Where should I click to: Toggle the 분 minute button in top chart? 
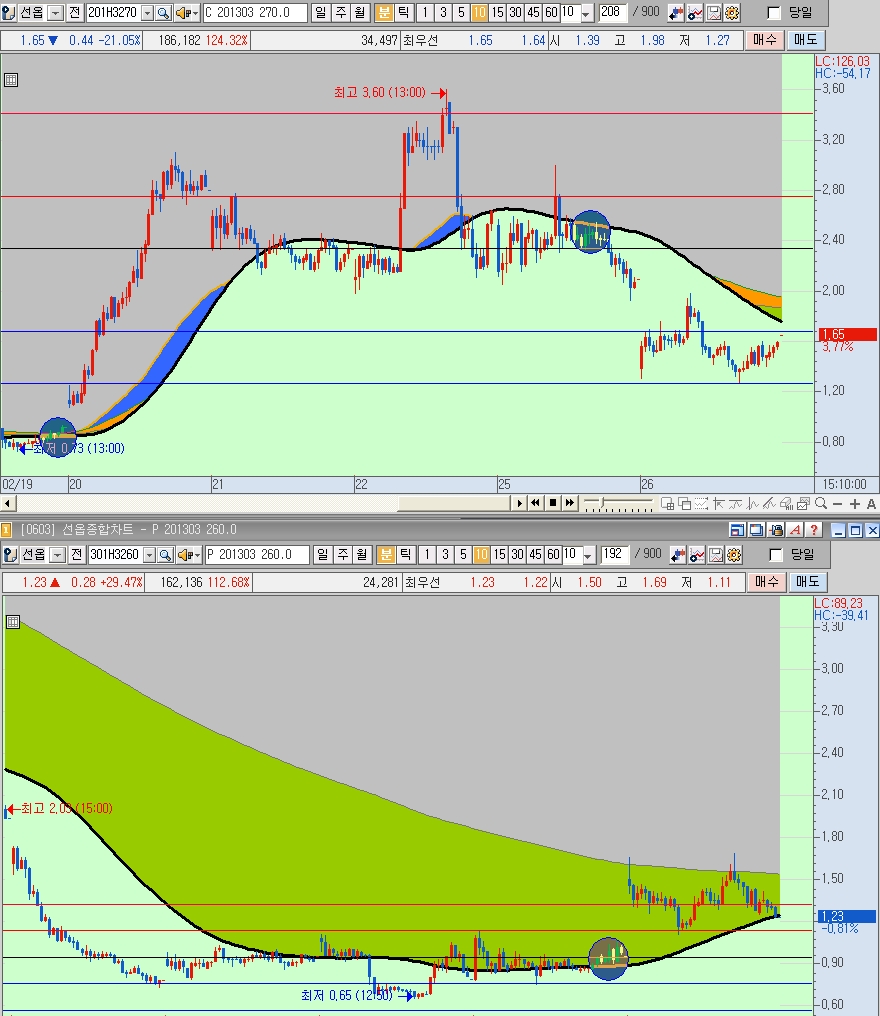pos(384,13)
